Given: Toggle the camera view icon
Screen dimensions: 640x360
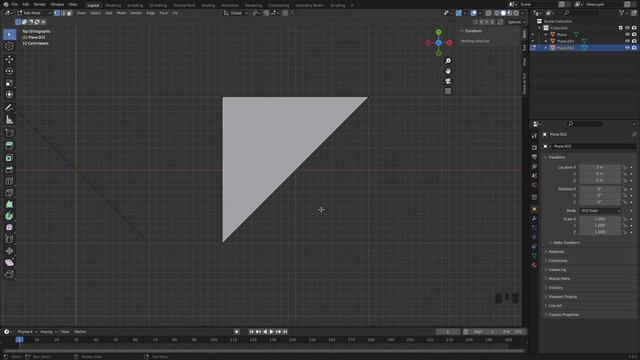Looking at the screenshot, I should (x=448, y=81).
